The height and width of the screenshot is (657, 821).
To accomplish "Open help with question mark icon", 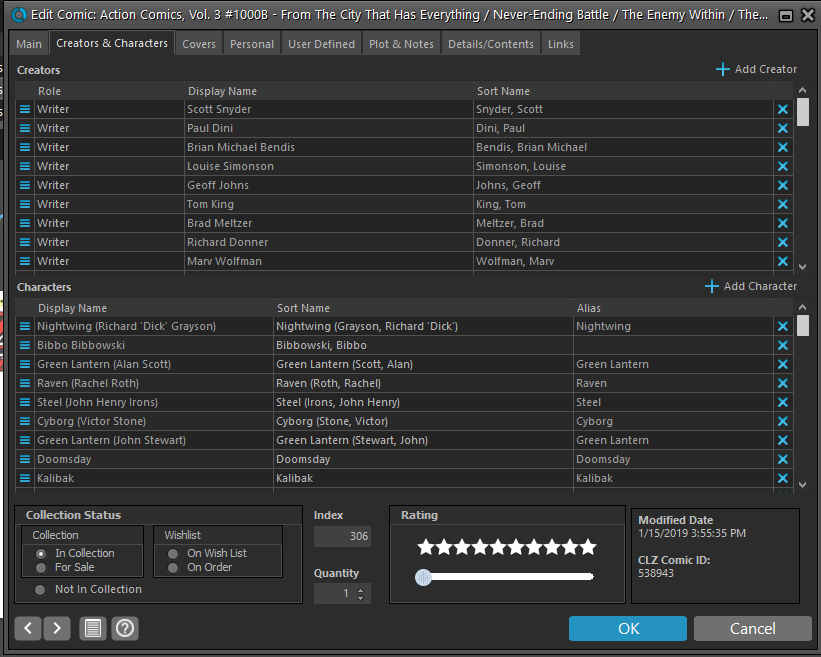I will tap(125, 628).
